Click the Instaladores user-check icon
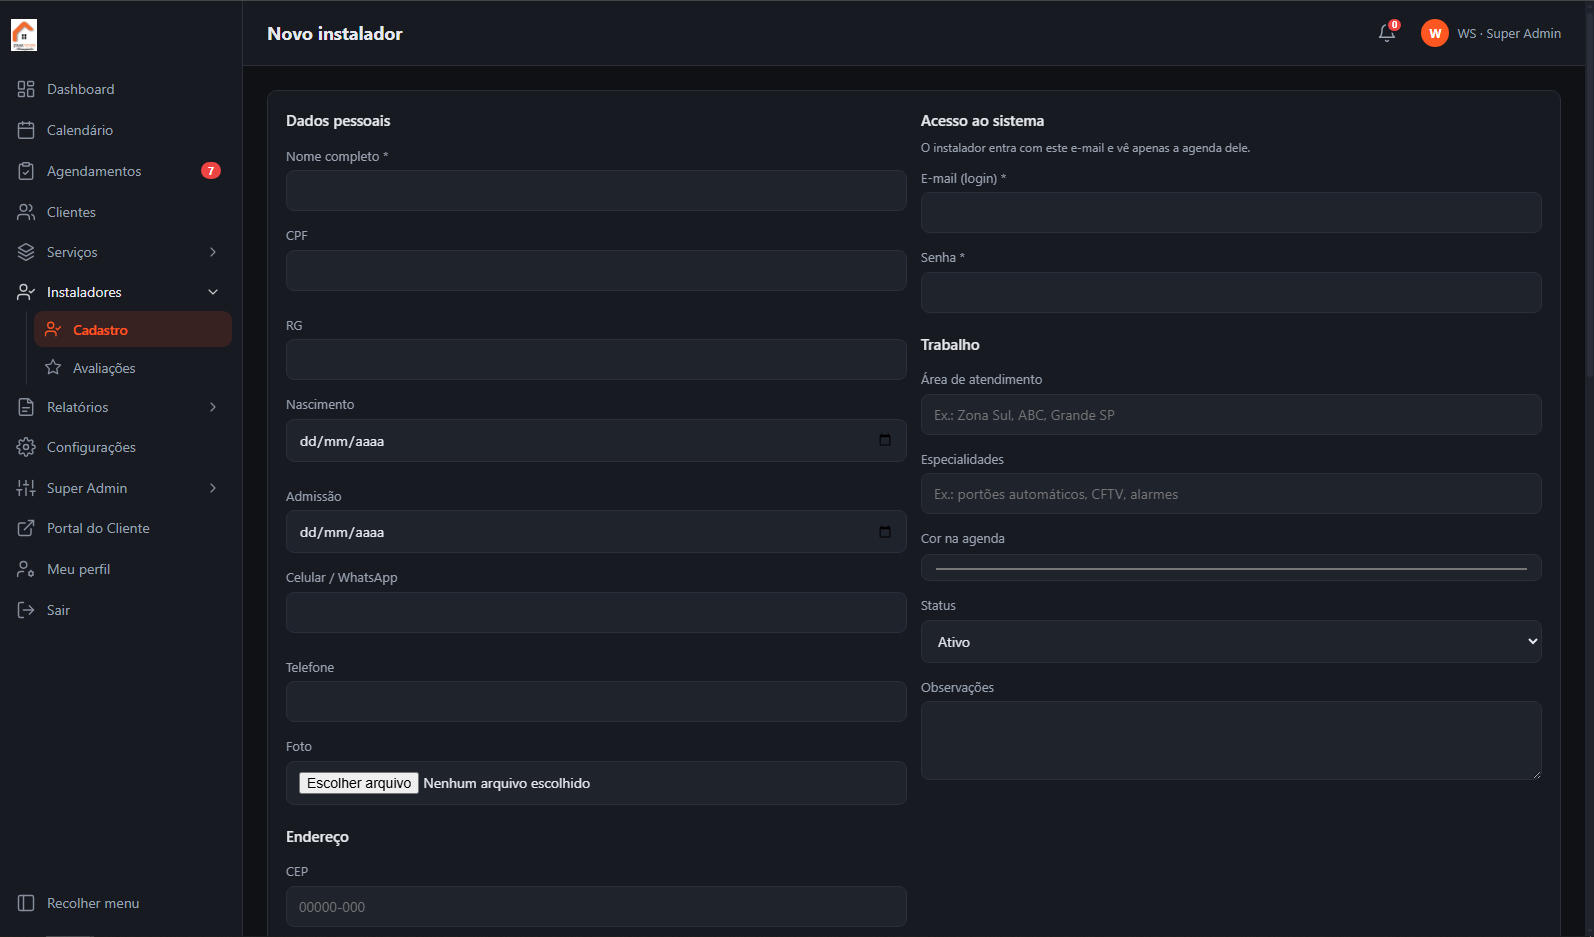 (26, 292)
